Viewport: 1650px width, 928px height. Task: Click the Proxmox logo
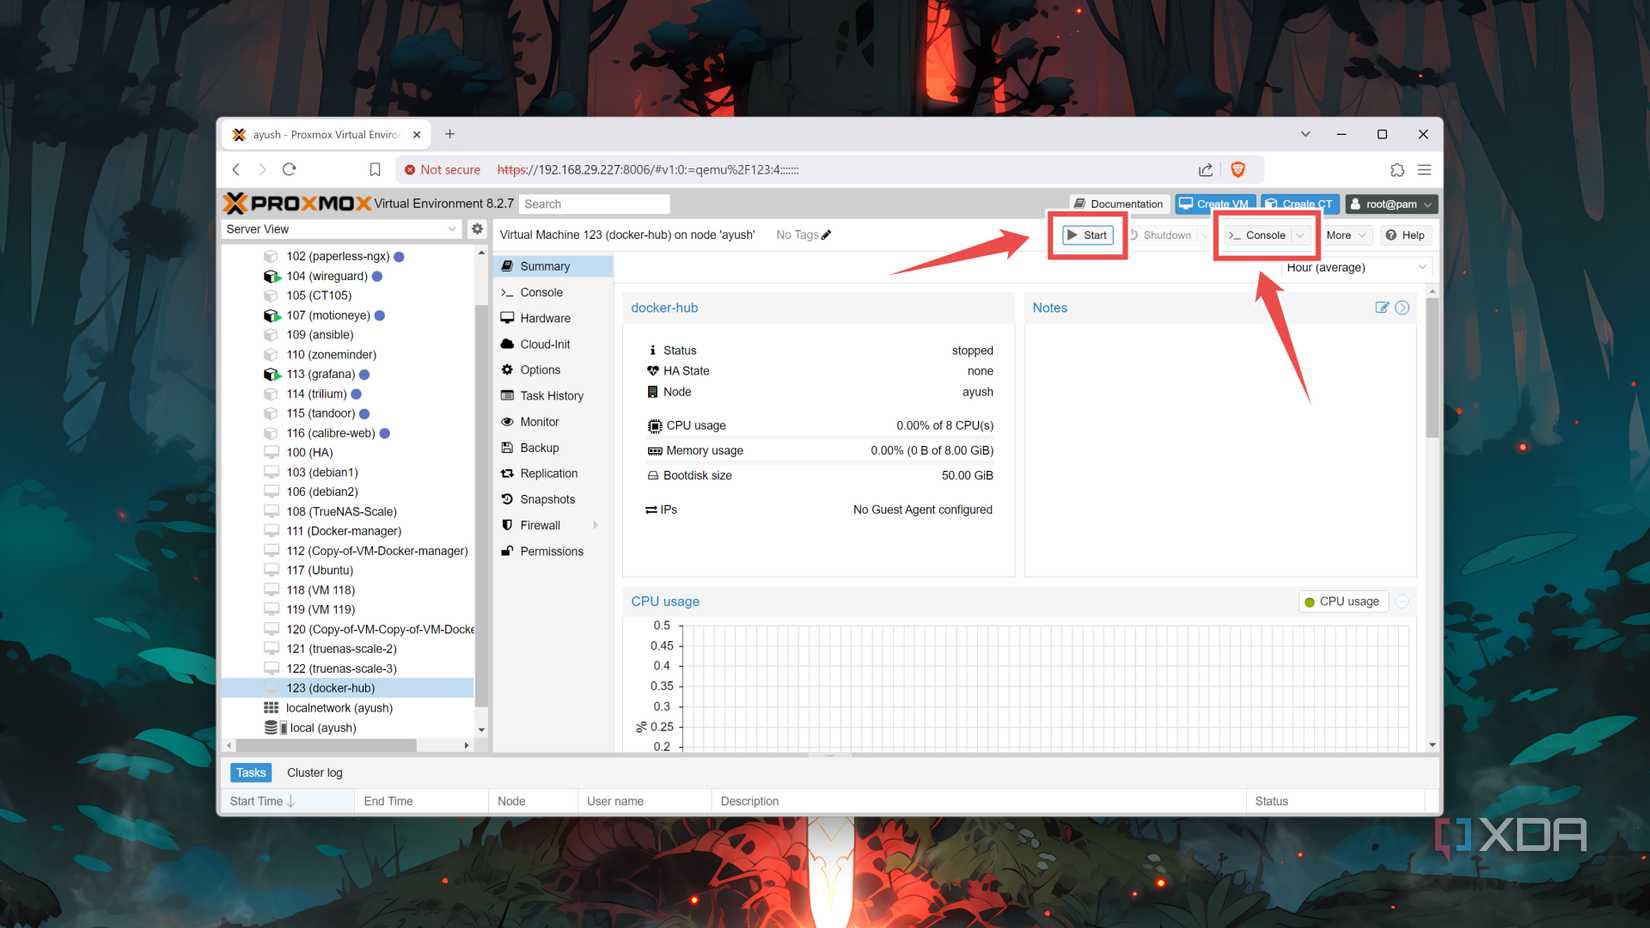tap(298, 203)
